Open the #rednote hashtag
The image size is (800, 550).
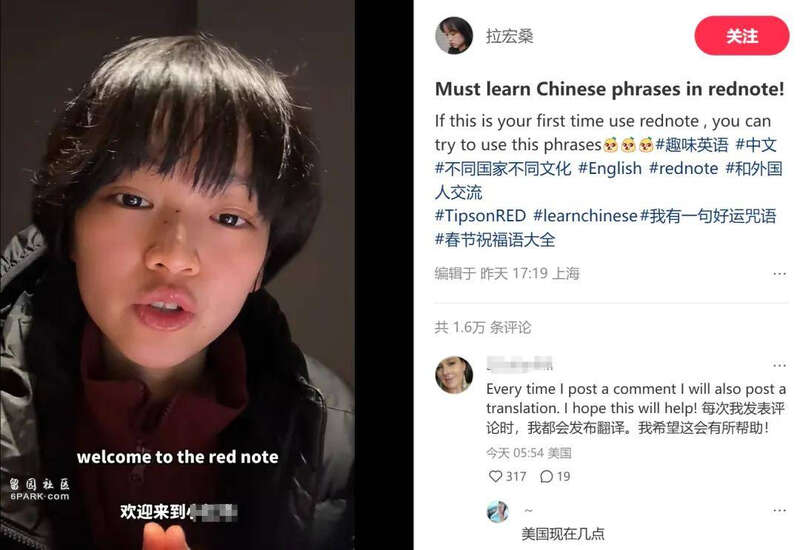pos(683,168)
